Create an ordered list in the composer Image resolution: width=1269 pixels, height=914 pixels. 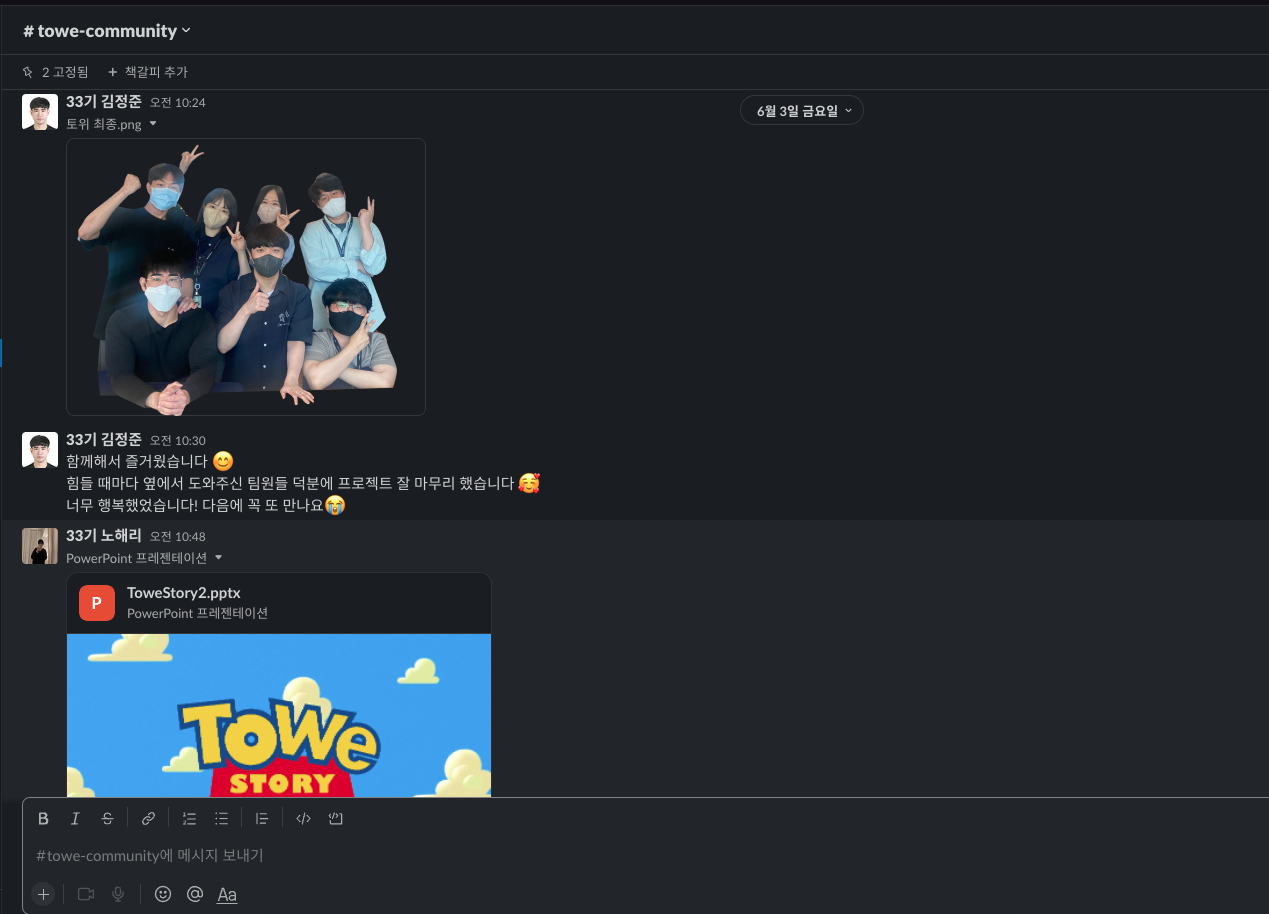[189, 818]
